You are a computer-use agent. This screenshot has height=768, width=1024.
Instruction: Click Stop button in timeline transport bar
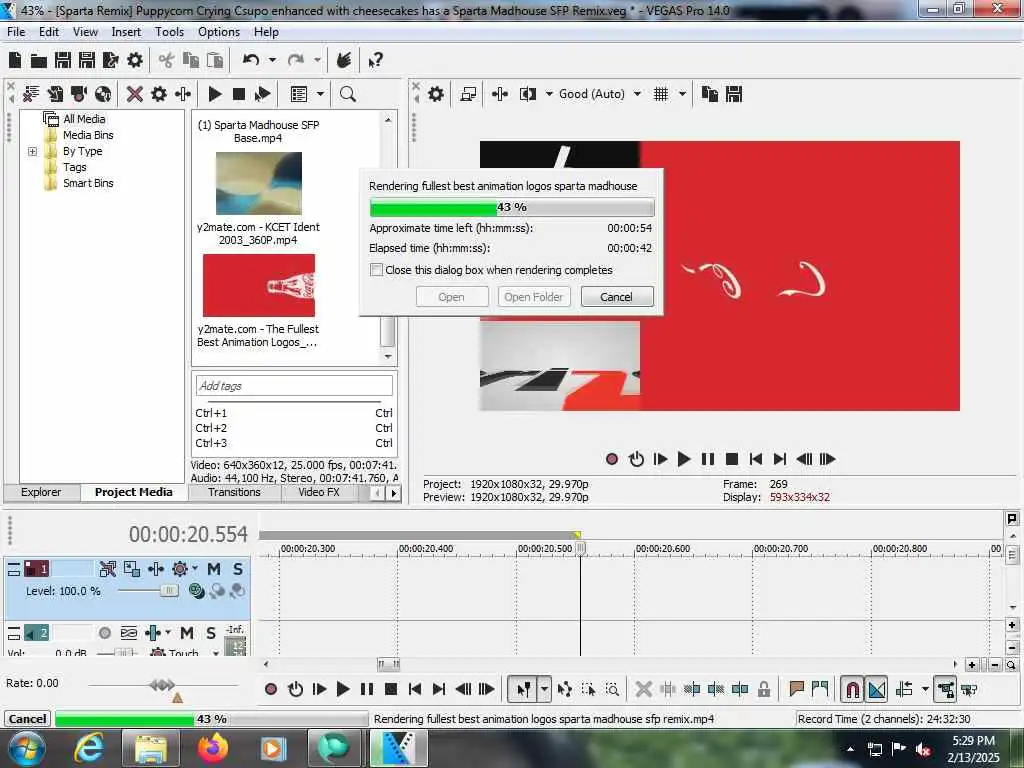(x=391, y=689)
